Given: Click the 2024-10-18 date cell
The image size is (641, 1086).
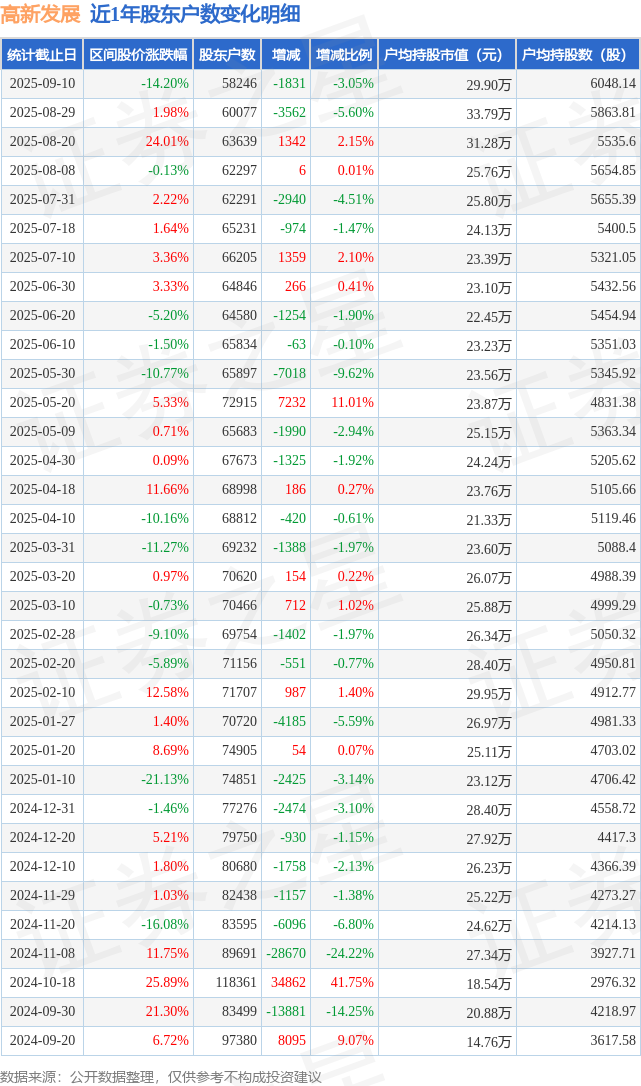Looking at the screenshot, I should coord(42,983).
